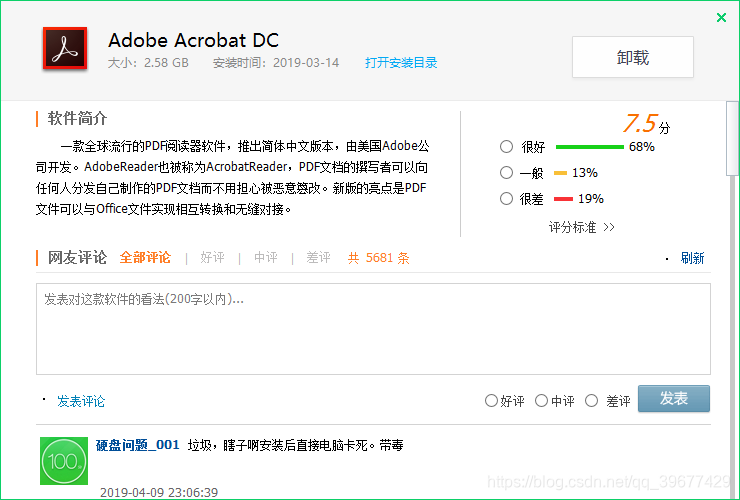Image resolution: width=740 pixels, height=500 pixels.
Task: Close the software details window
Action: pyautogui.click(x=721, y=18)
